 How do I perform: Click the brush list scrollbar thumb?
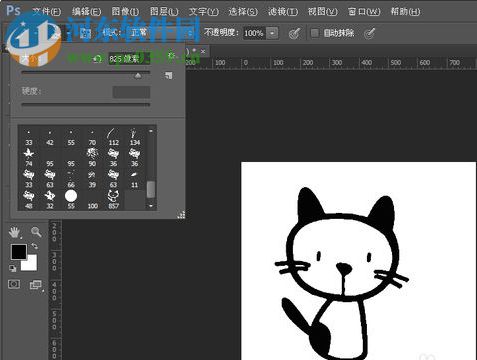pos(151,189)
